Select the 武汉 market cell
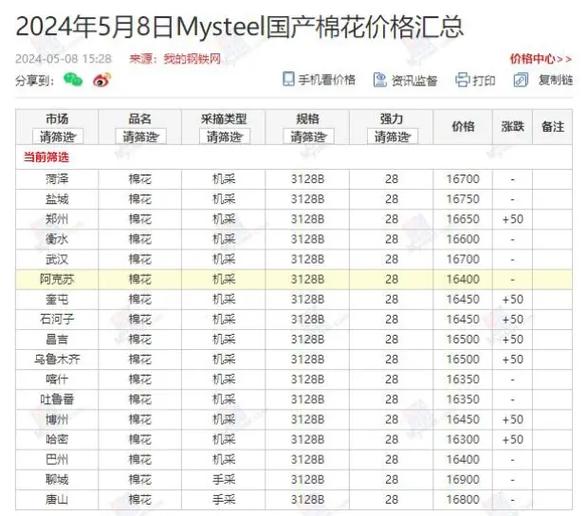Image resolution: width=588 pixels, height=516 pixels. [57, 259]
